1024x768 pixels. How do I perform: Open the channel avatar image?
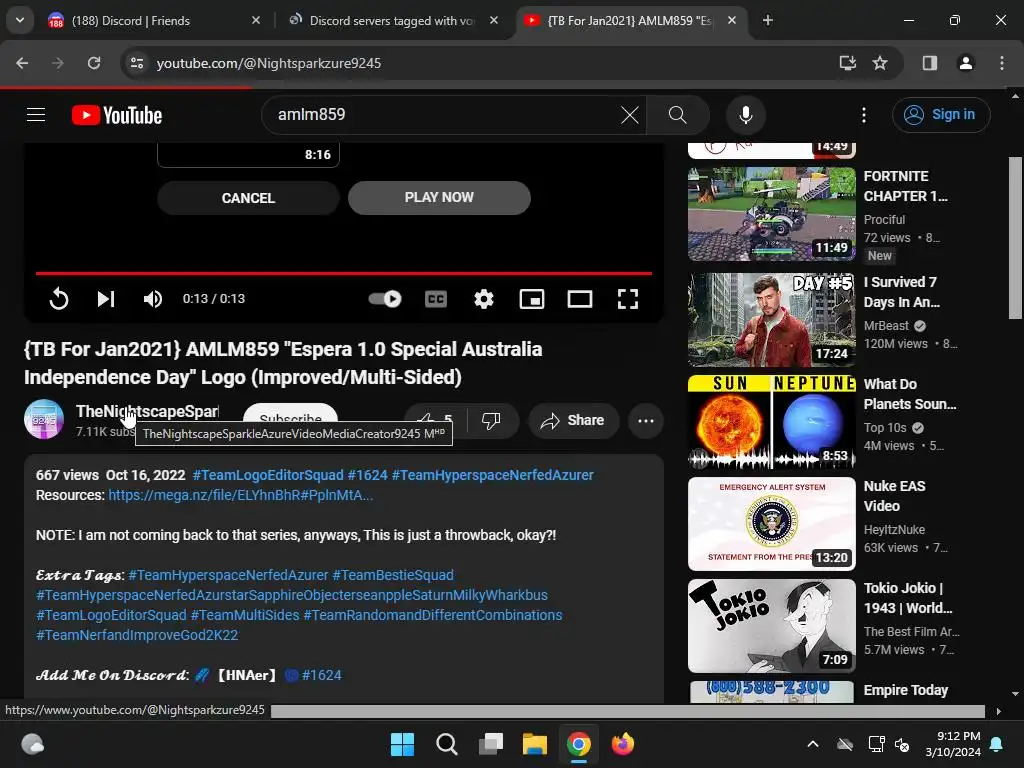click(44, 419)
